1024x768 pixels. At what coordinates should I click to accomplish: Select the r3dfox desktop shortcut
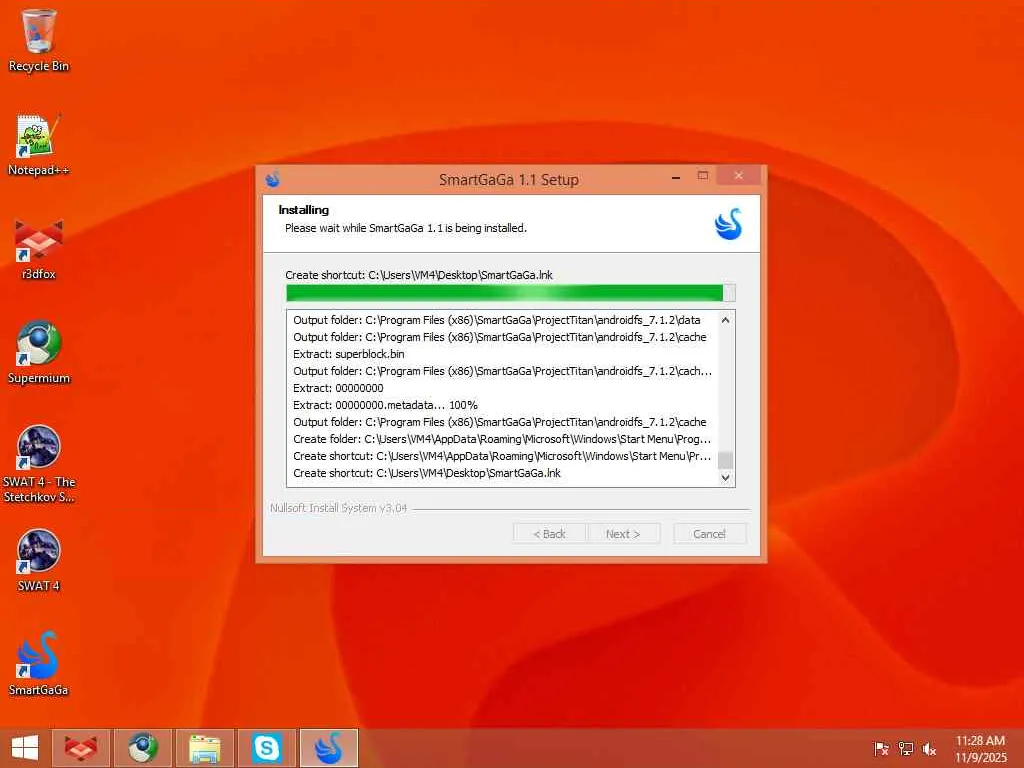click(x=39, y=249)
